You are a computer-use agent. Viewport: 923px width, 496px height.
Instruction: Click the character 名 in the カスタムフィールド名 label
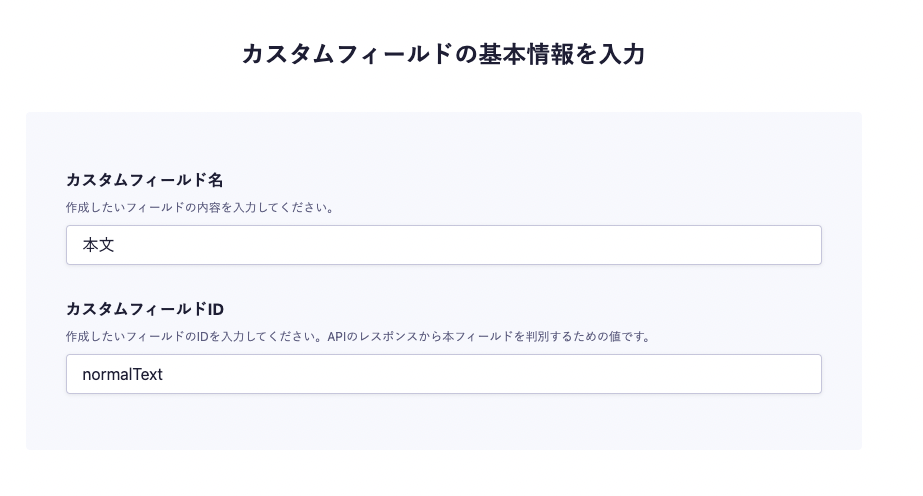pos(215,180)
